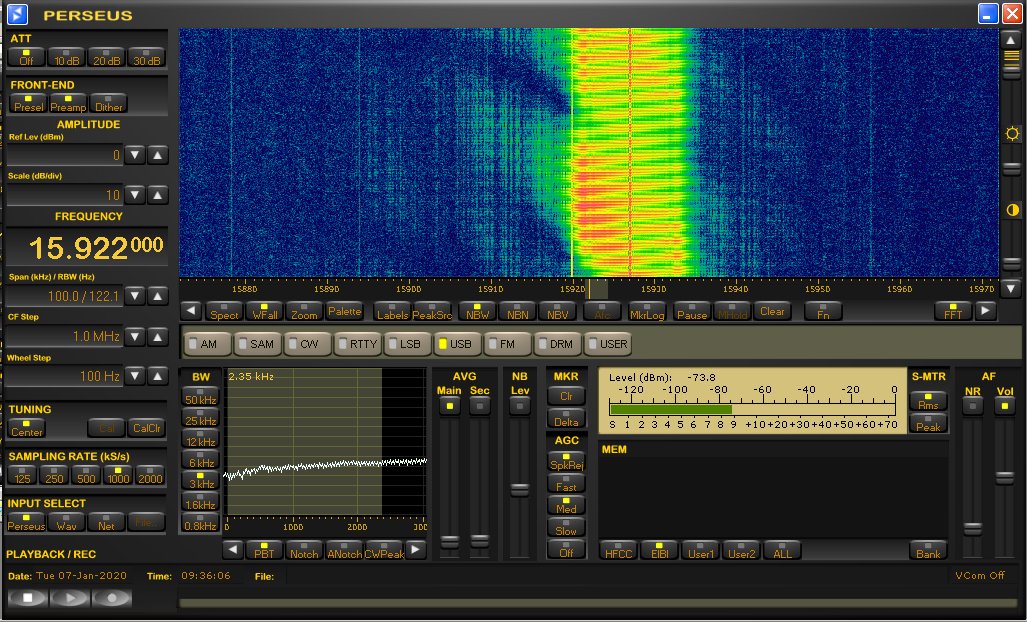Select USB mode

click(458, 344)
